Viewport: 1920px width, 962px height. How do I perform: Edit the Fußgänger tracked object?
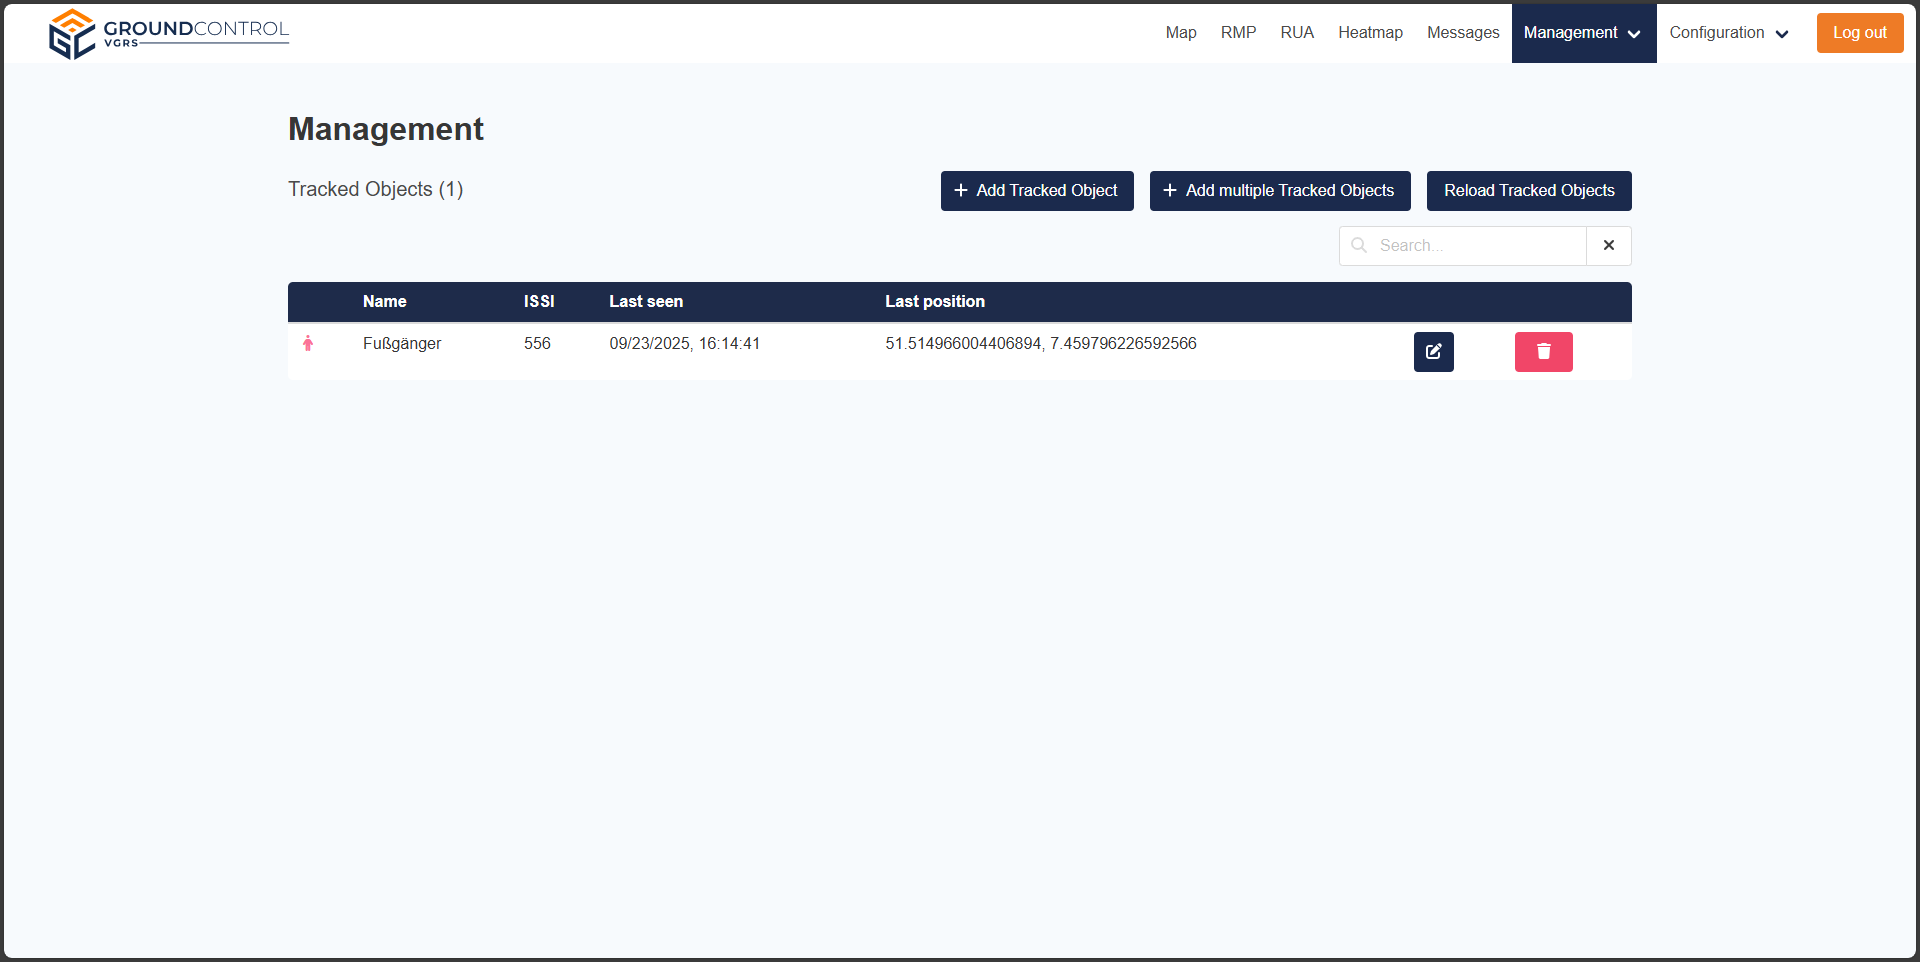tap(1433, 352)
